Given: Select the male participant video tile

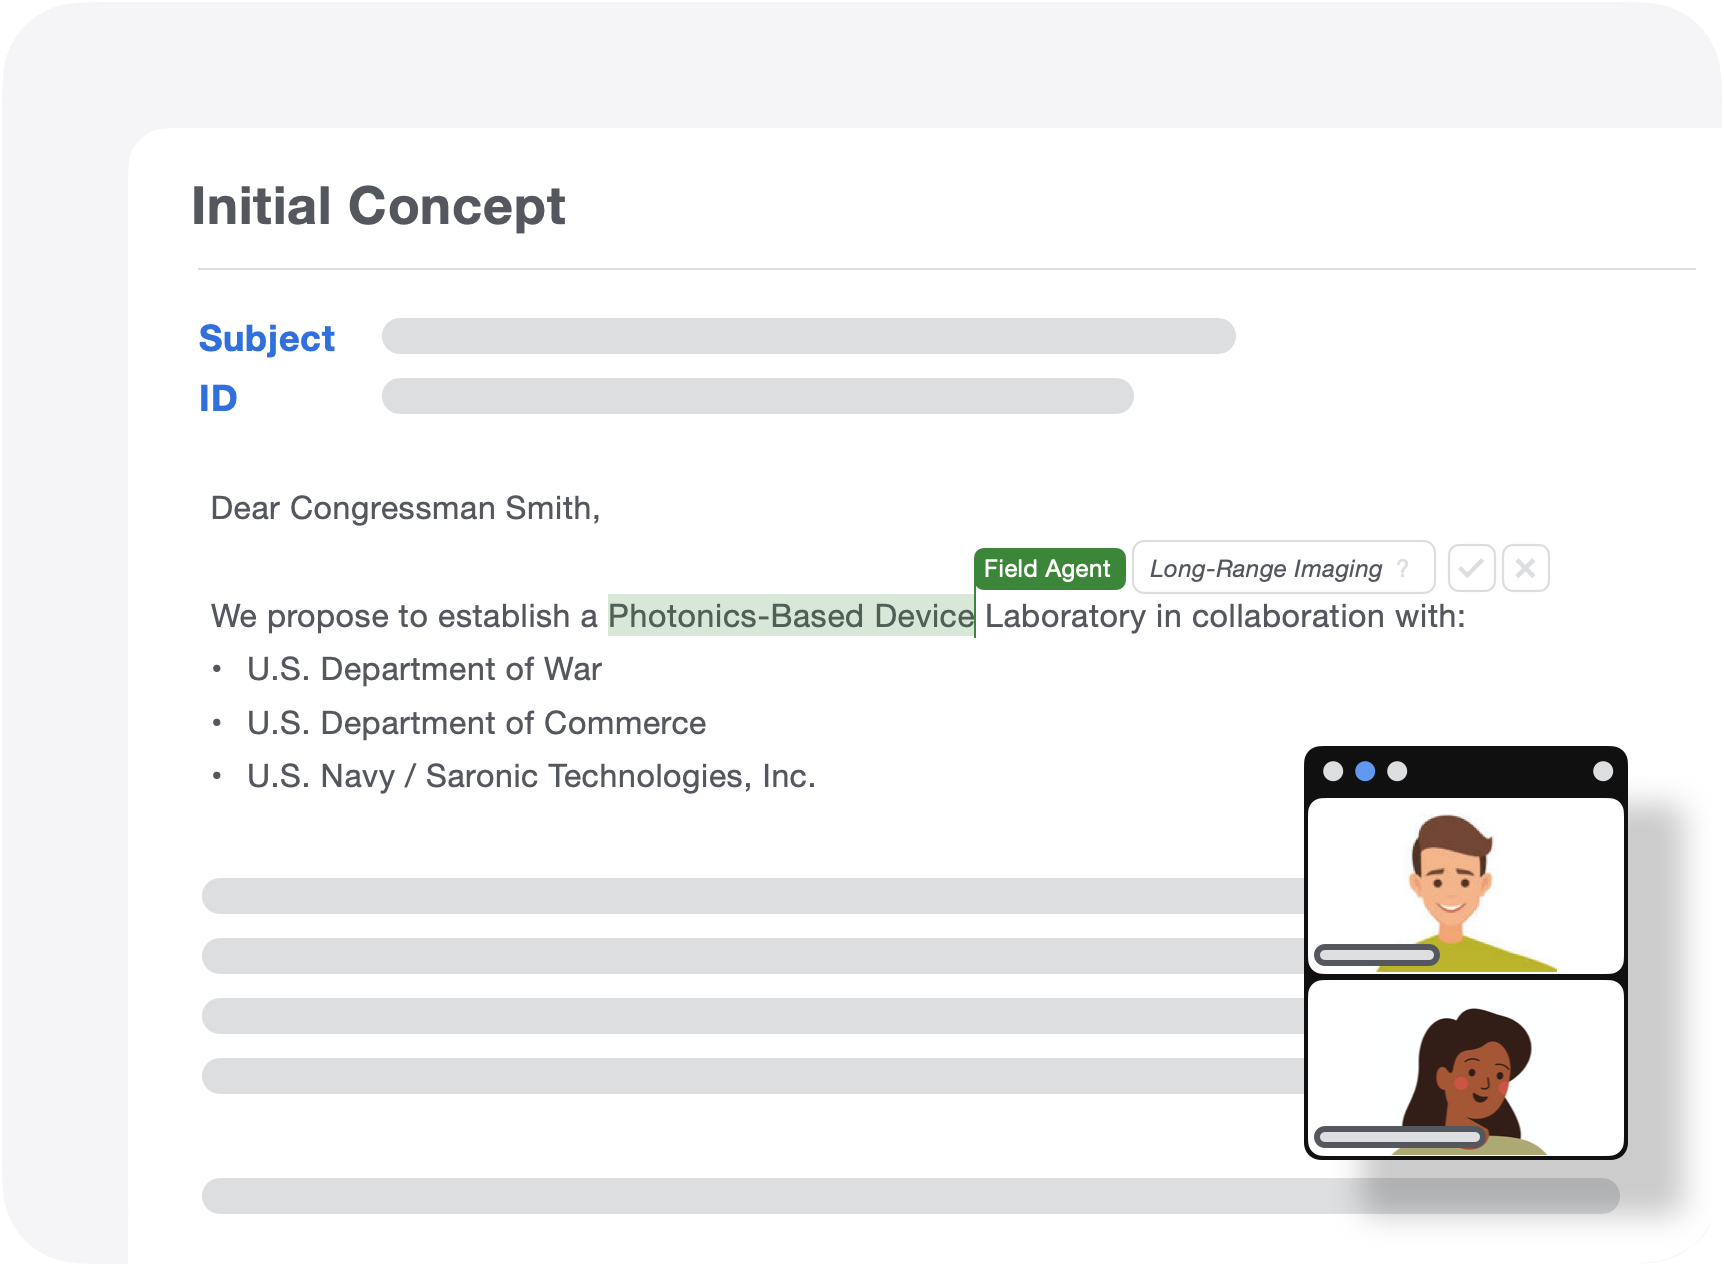Looking at the screenshot, I should click(x=1465, y=886).
